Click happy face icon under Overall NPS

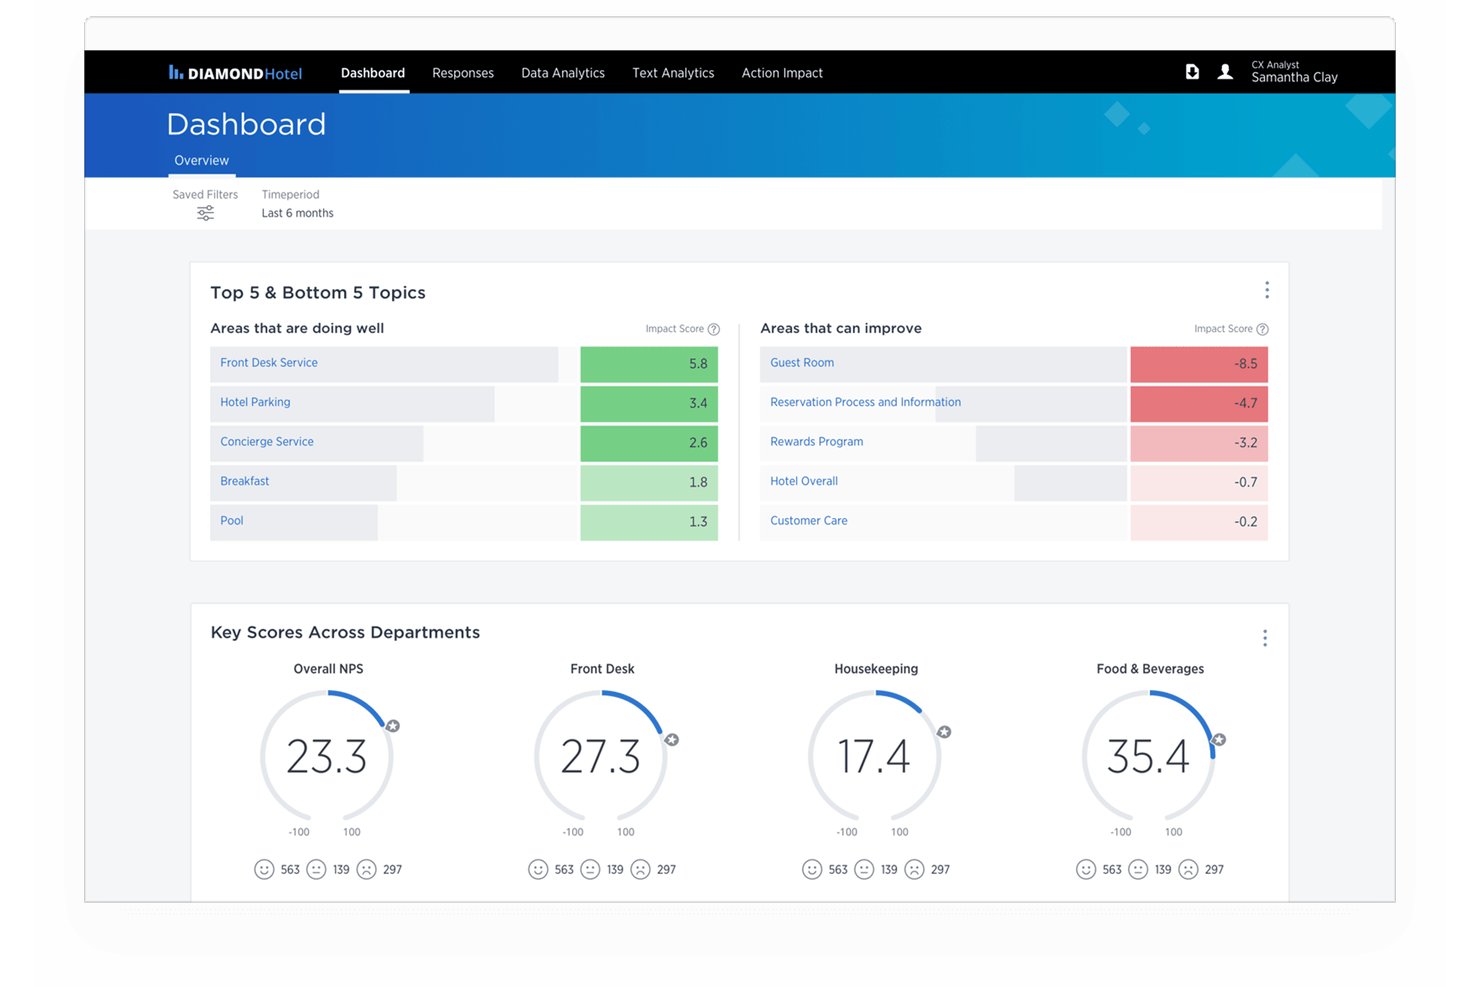click(264, 869)
